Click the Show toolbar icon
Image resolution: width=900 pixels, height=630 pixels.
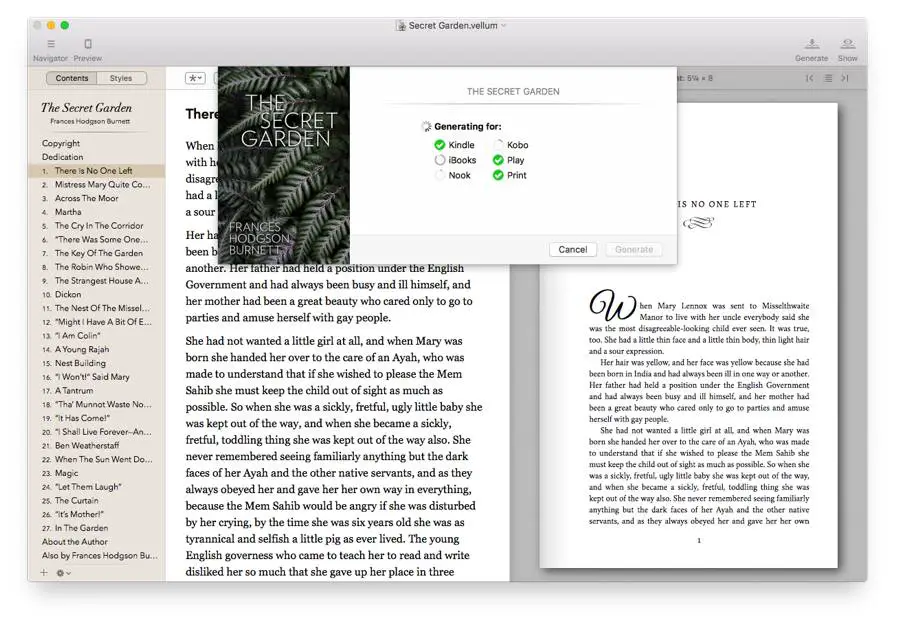pyautogui.click(x=847, y=44)
